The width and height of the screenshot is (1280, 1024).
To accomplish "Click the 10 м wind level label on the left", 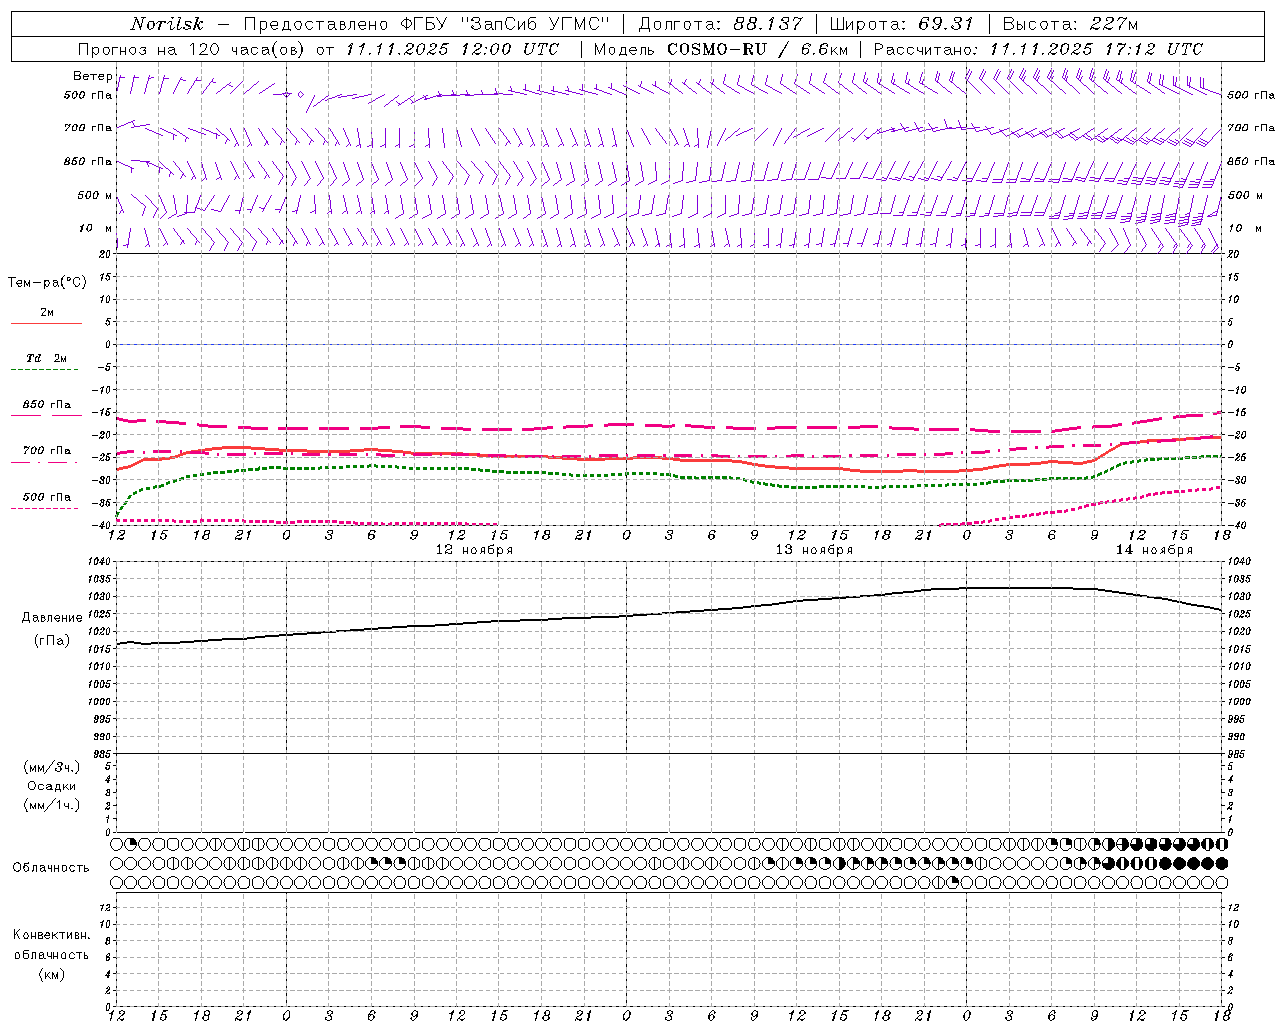I will coord(95,228).
